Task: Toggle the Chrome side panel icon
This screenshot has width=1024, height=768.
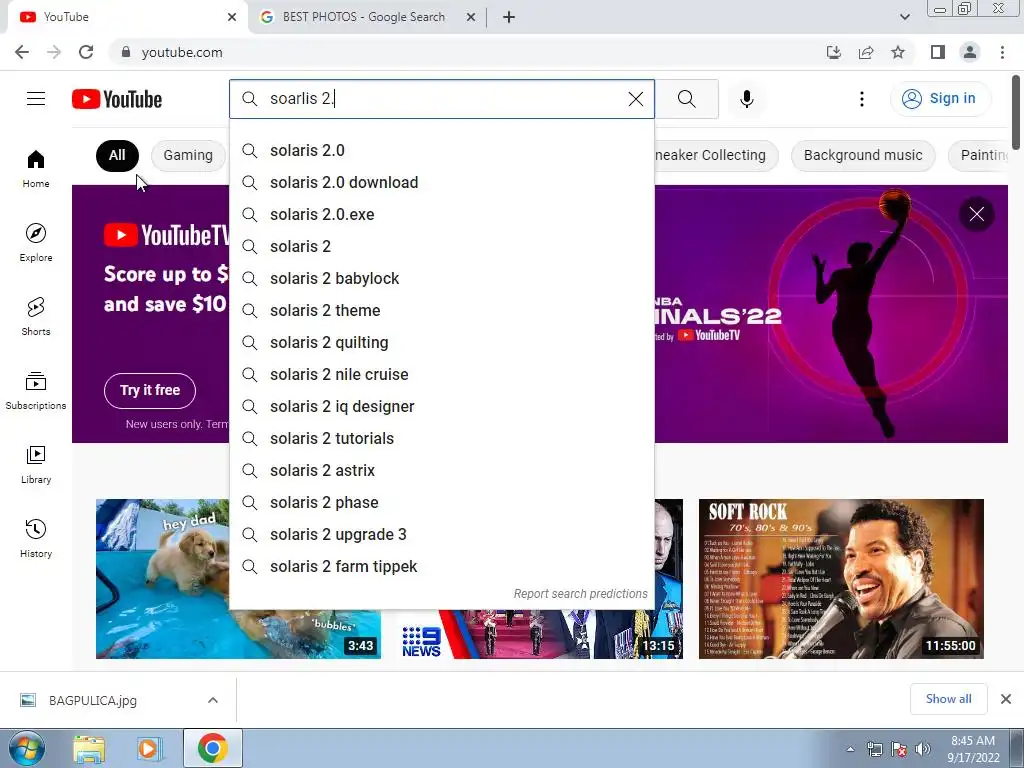Action: click(x=938, y=52)
